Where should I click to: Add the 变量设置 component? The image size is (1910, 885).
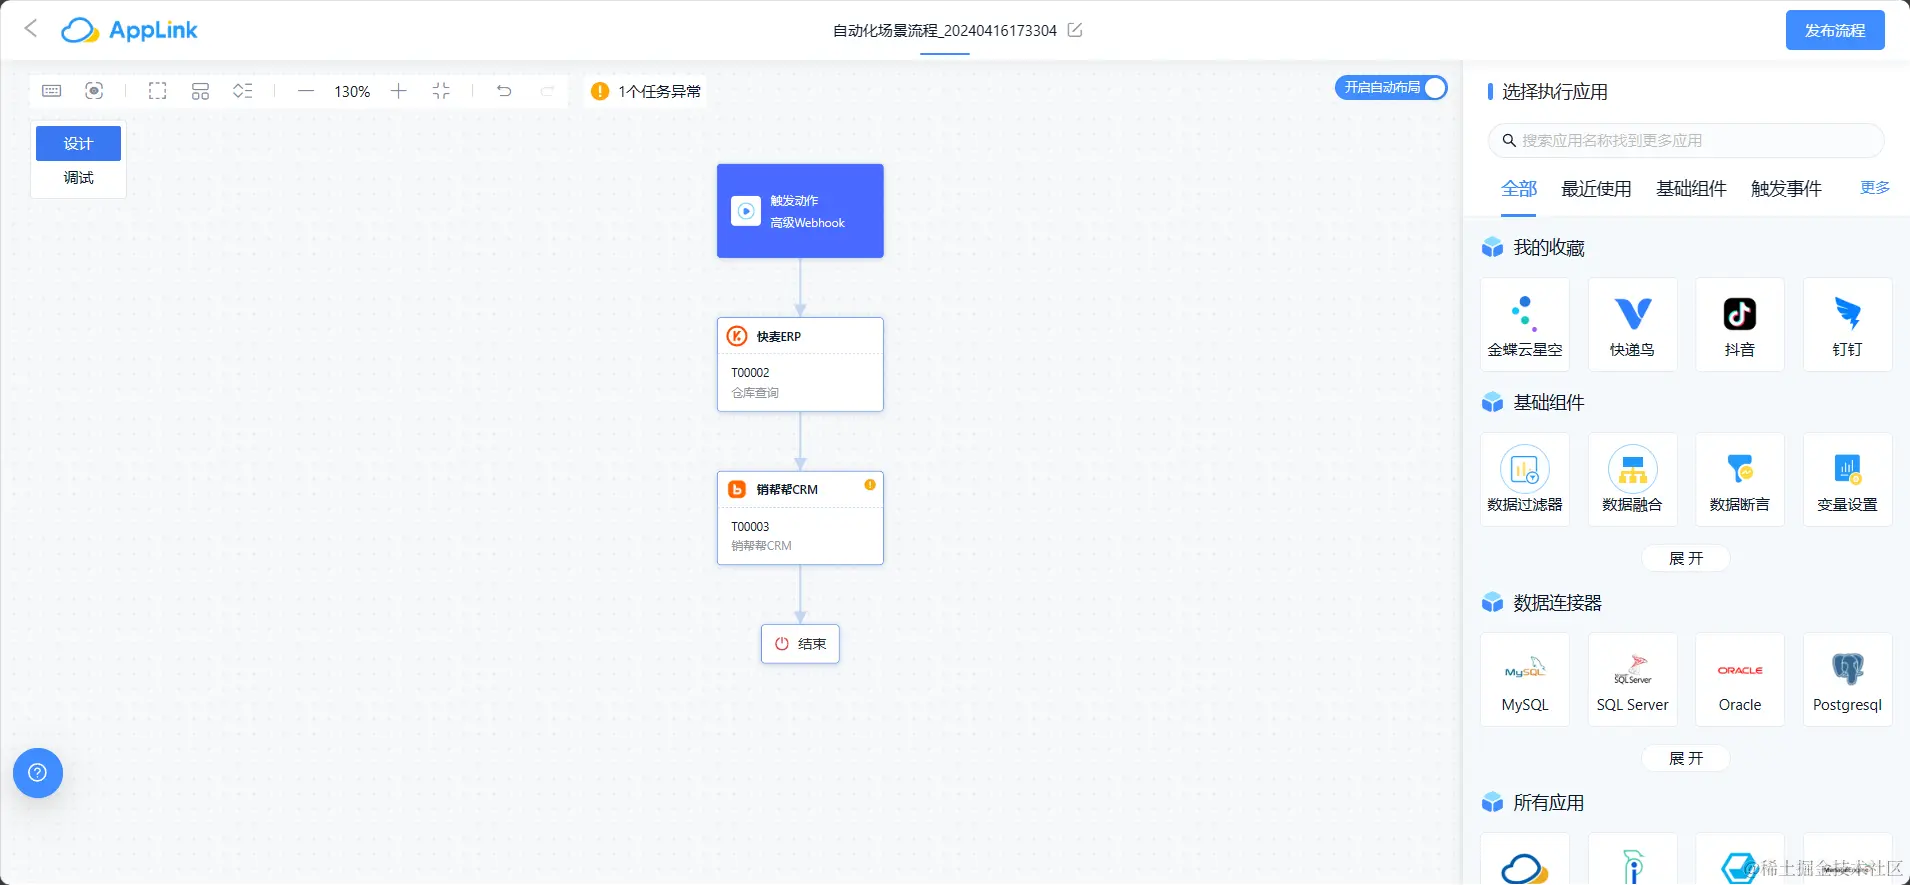click(x=1847, y=480)
